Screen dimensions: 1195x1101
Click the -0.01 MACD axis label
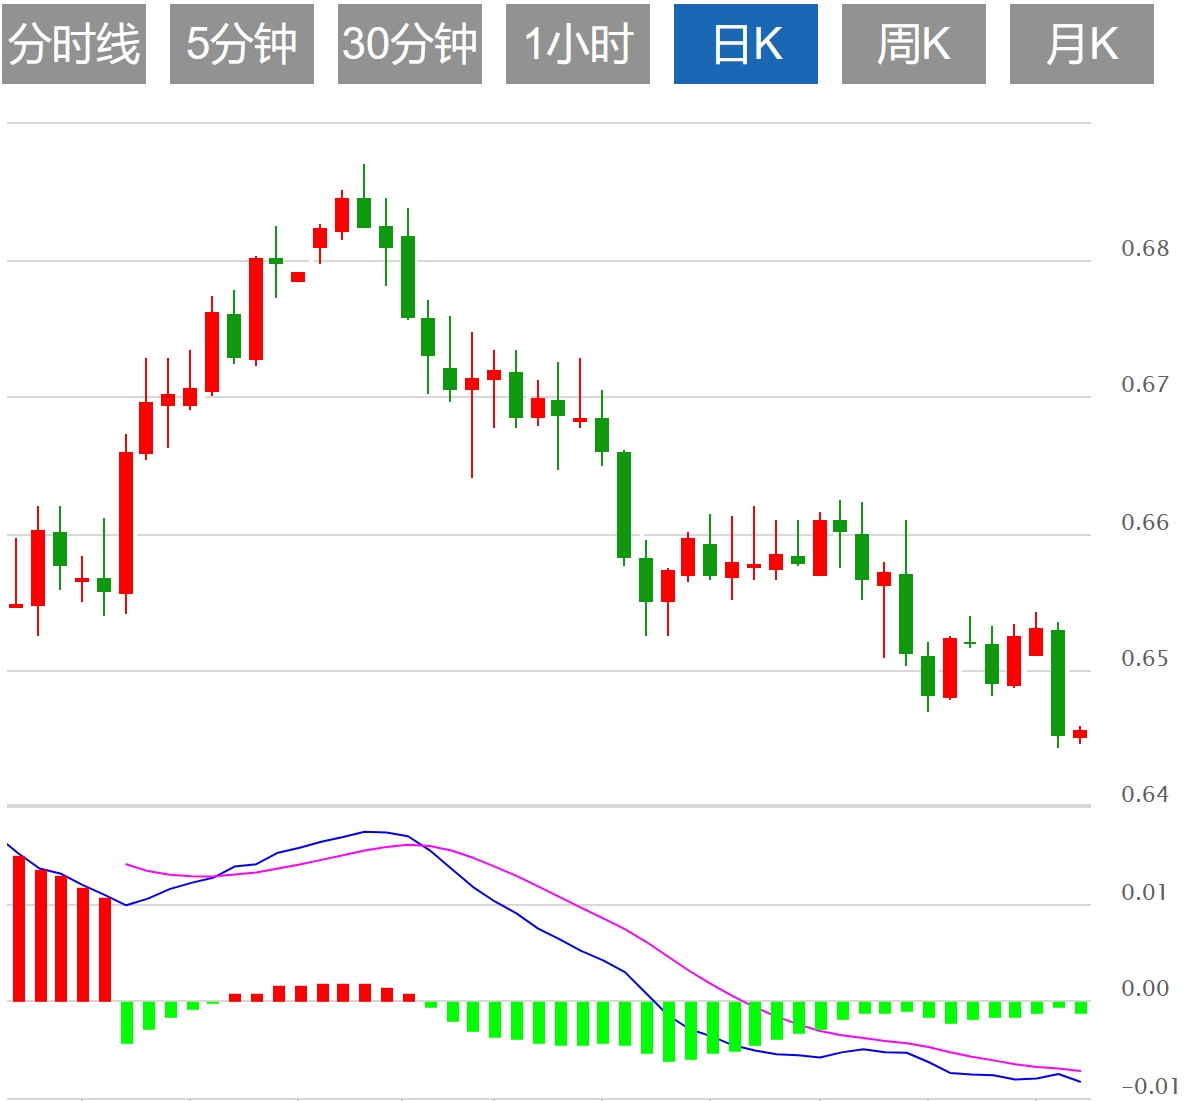tap(1150, 1086)
